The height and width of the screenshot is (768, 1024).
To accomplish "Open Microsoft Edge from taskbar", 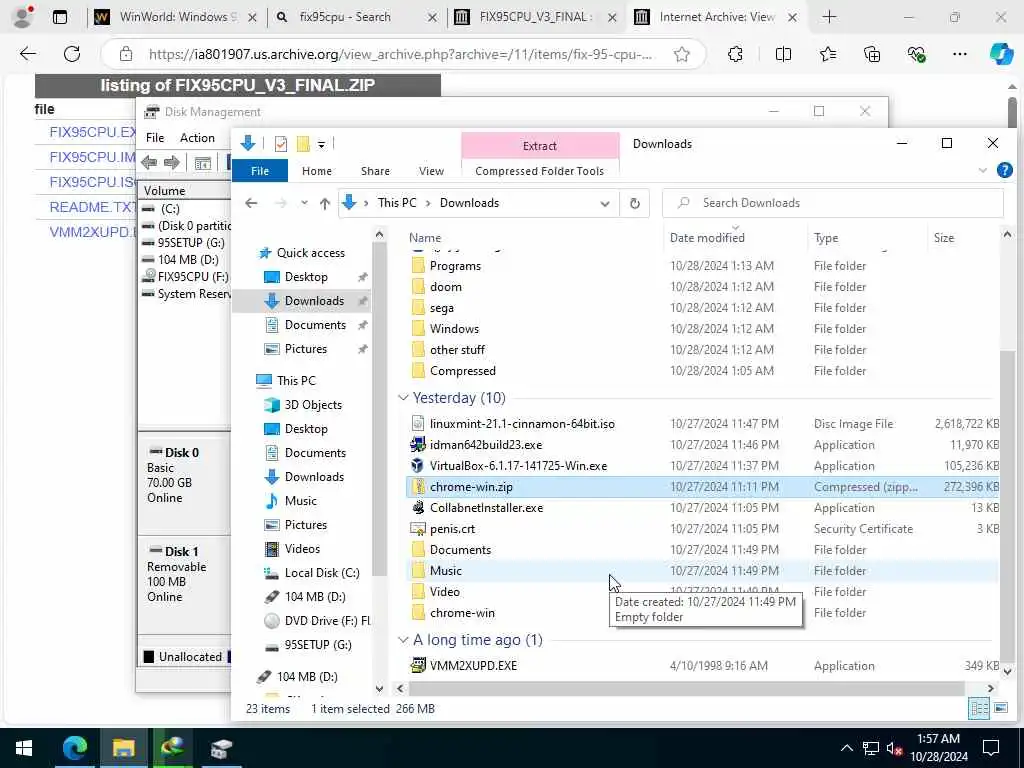I will click(74, 748).
